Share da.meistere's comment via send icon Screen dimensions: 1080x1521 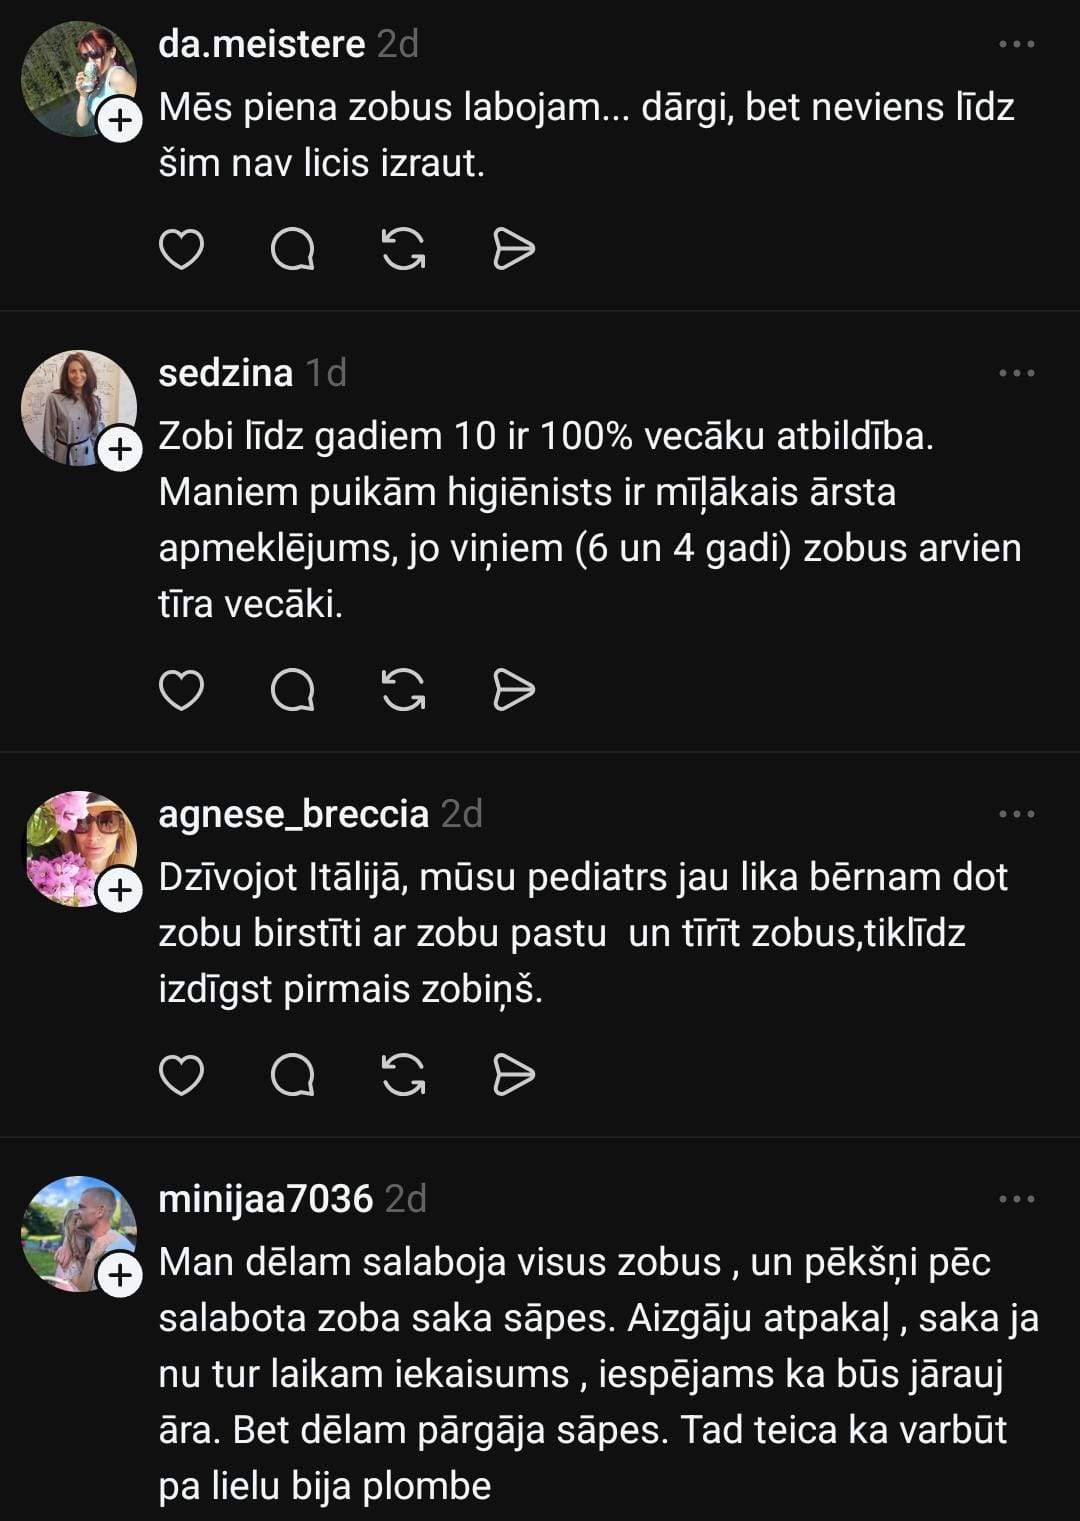click(x=514, y=249)
